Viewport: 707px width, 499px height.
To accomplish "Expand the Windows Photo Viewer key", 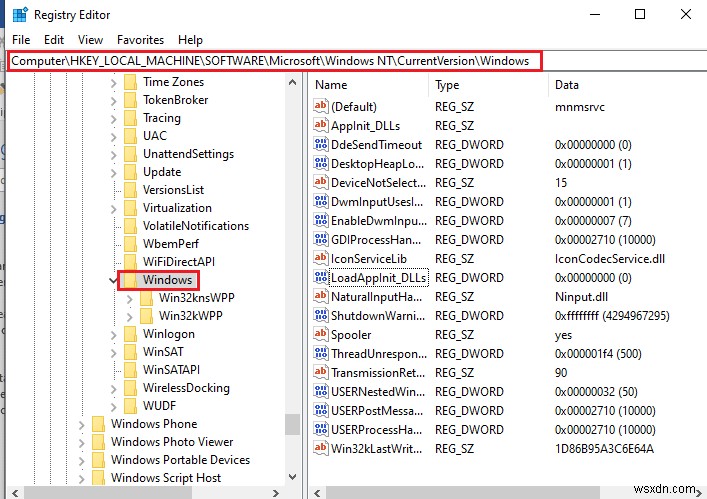I will 81,443.
